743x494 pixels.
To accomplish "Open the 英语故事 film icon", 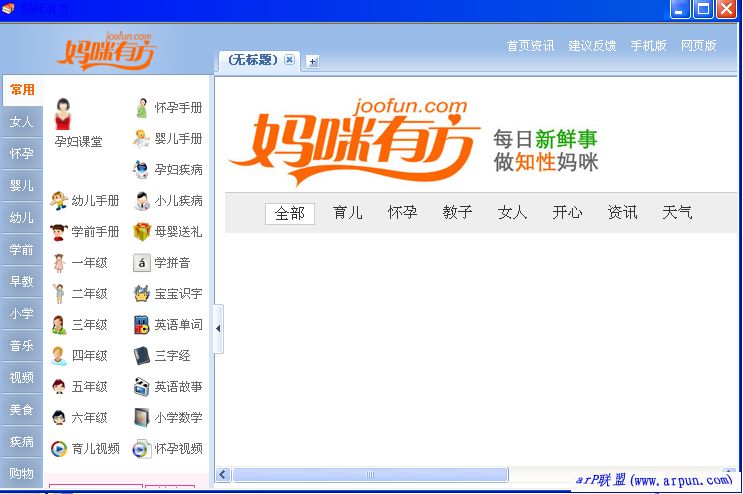I will tap(142, 386).
